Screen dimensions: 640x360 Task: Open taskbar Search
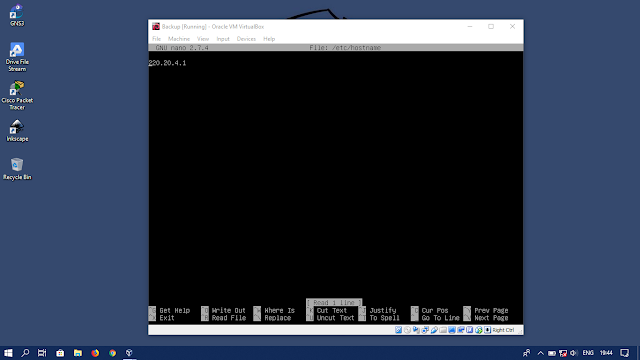(25, 353)
